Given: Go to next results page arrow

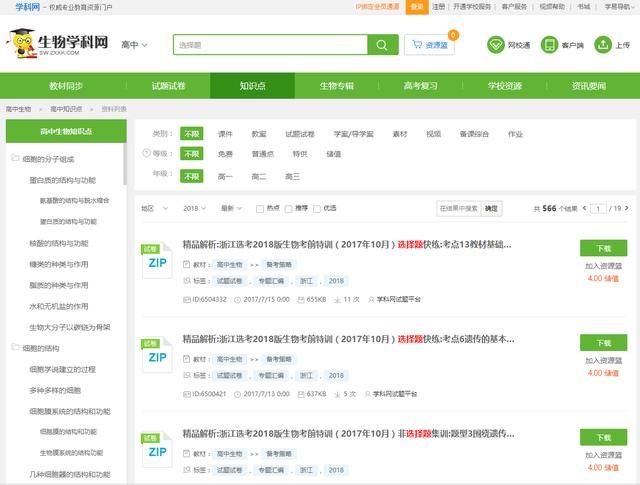Looking at the screenshot, I should (x=627, y=208).
